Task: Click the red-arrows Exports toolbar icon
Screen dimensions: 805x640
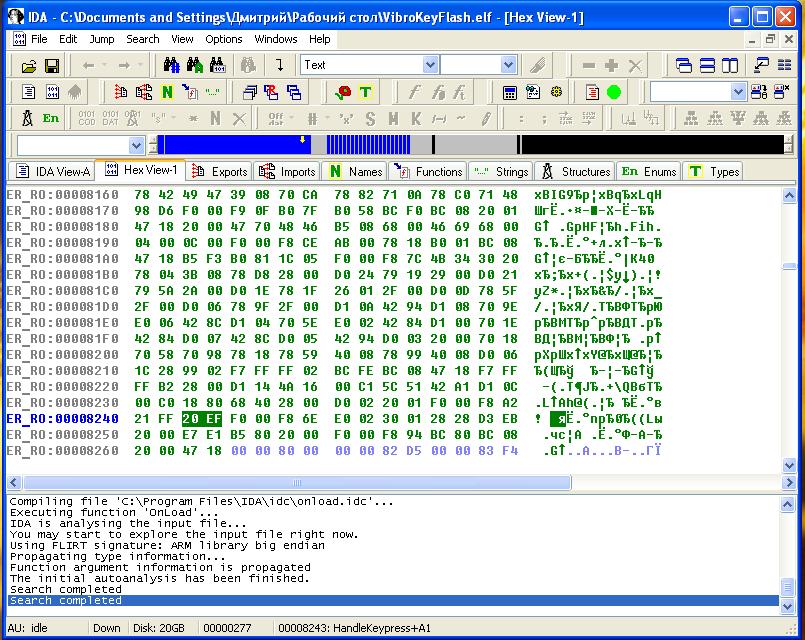Action: click(121, 92)
